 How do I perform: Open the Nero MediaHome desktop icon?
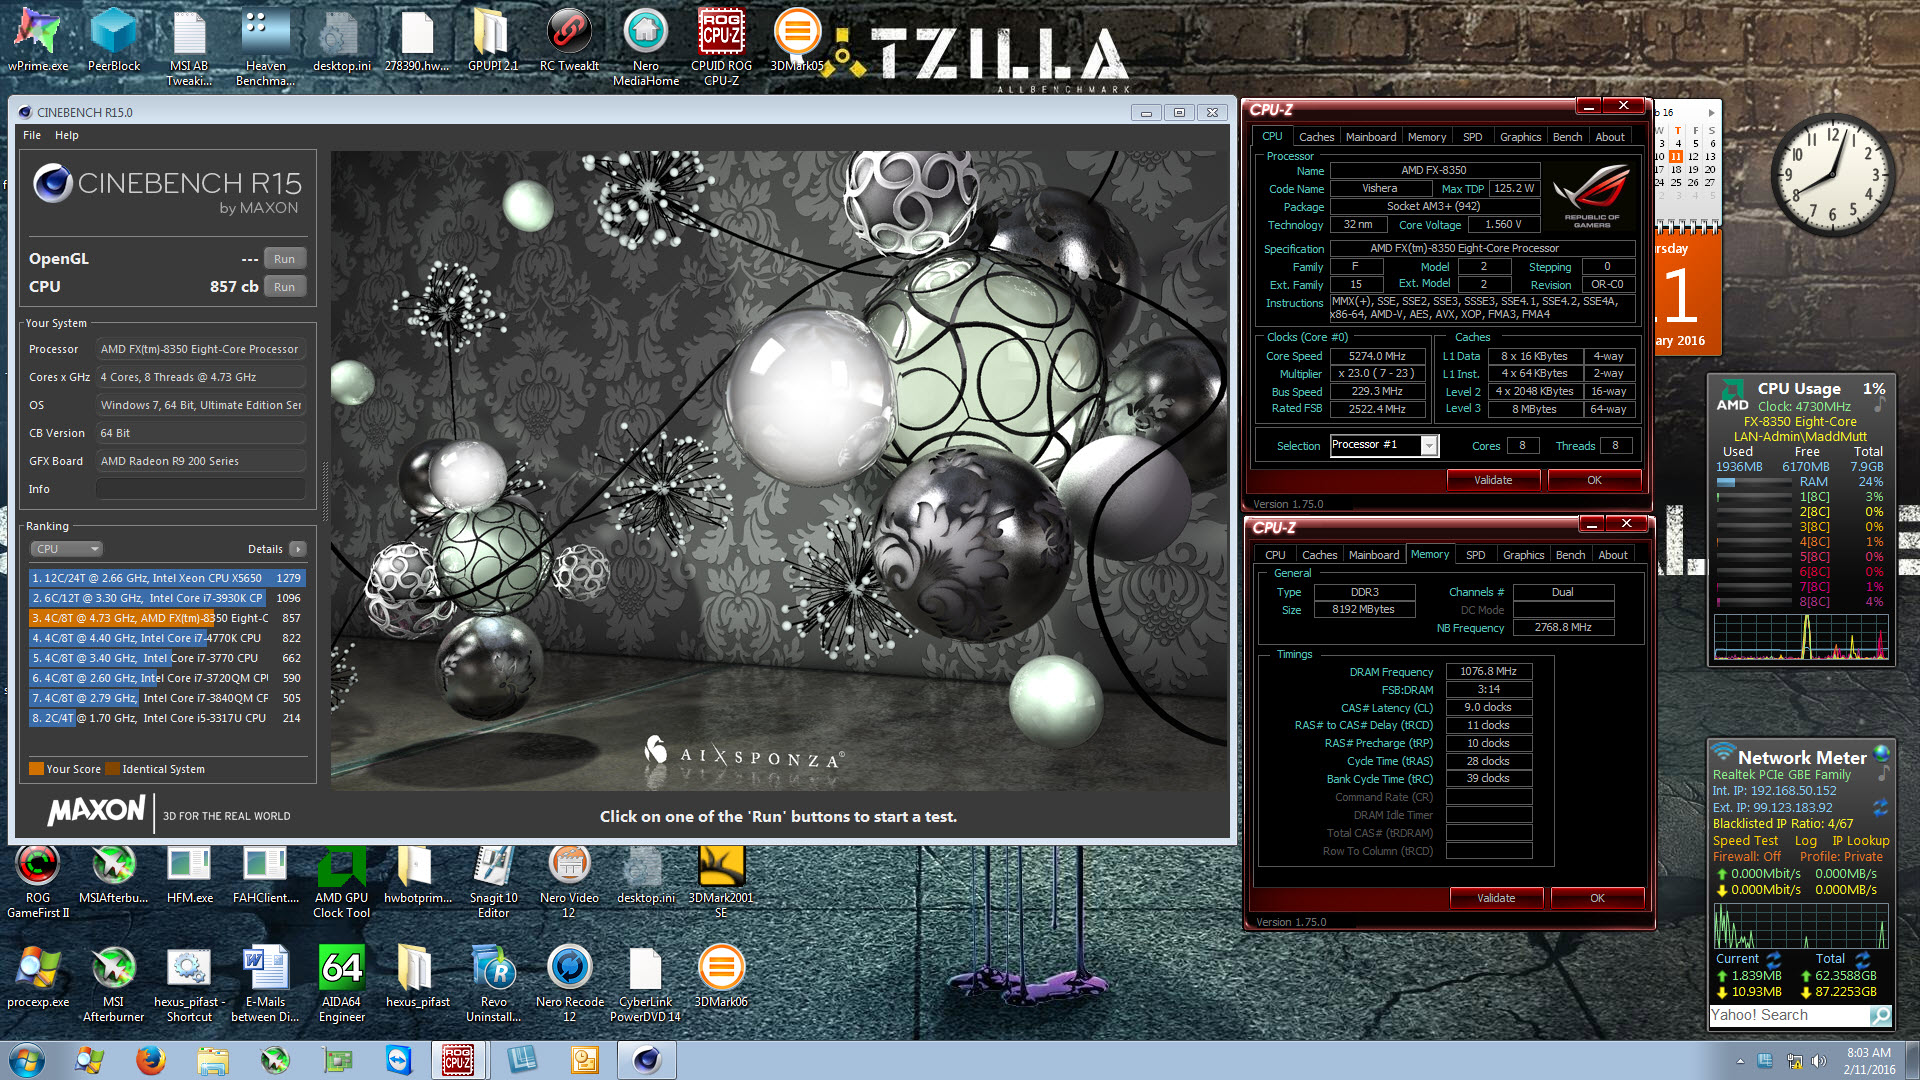click(x=645, y=45)
